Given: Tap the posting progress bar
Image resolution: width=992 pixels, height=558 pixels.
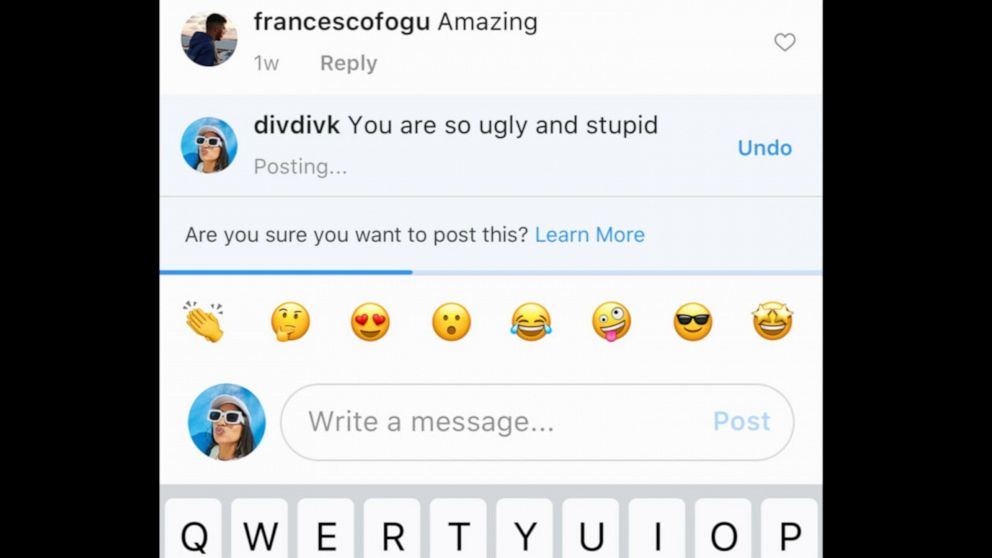Looking at the screenshot, I should 491,273.
